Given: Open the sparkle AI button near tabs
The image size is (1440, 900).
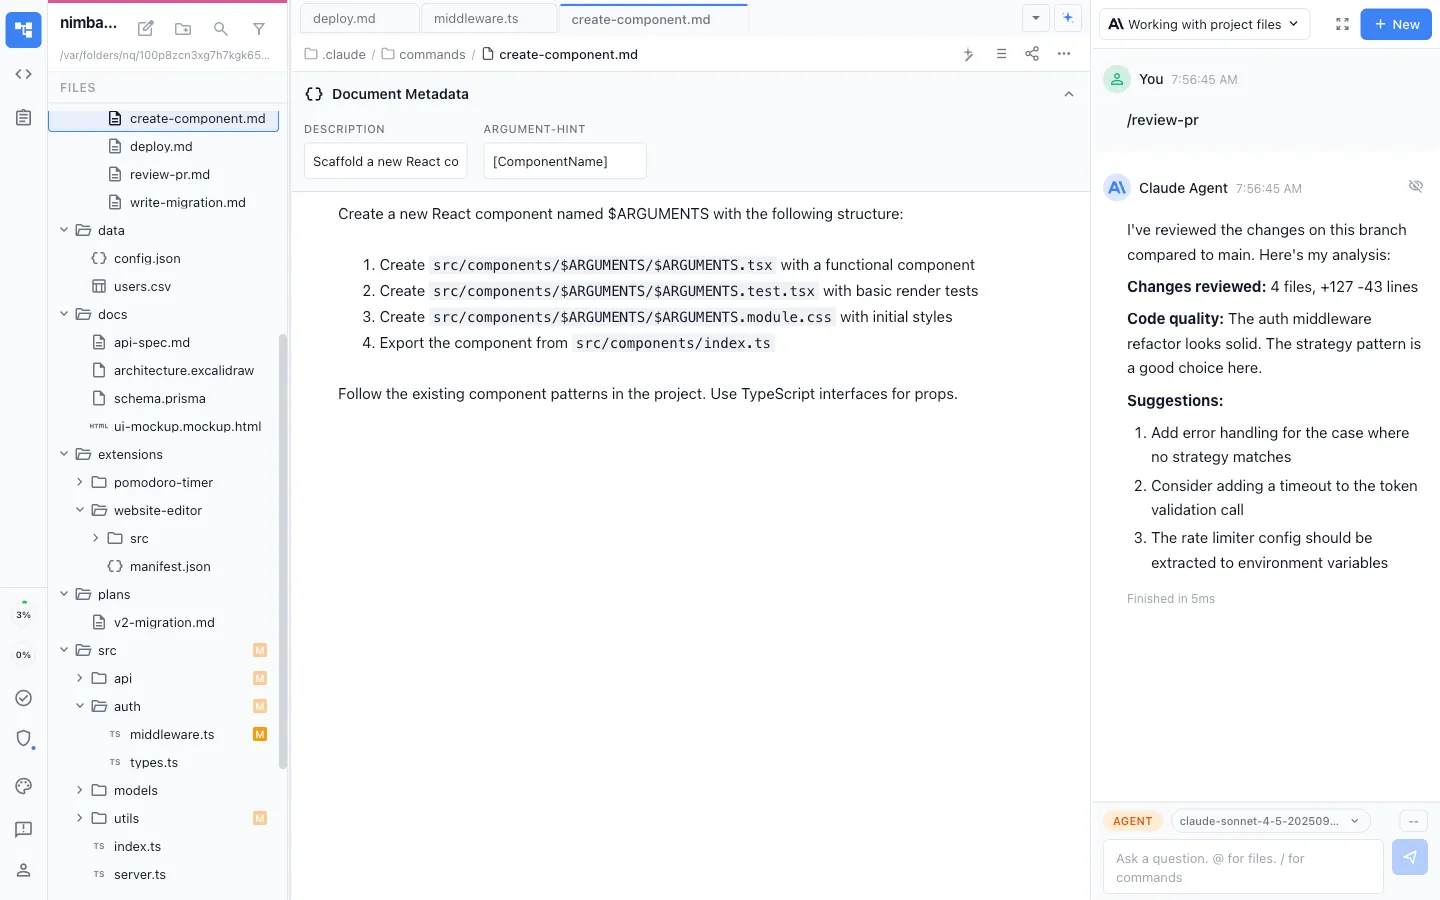Looking at the screenshot, I should pos(1068,18).
